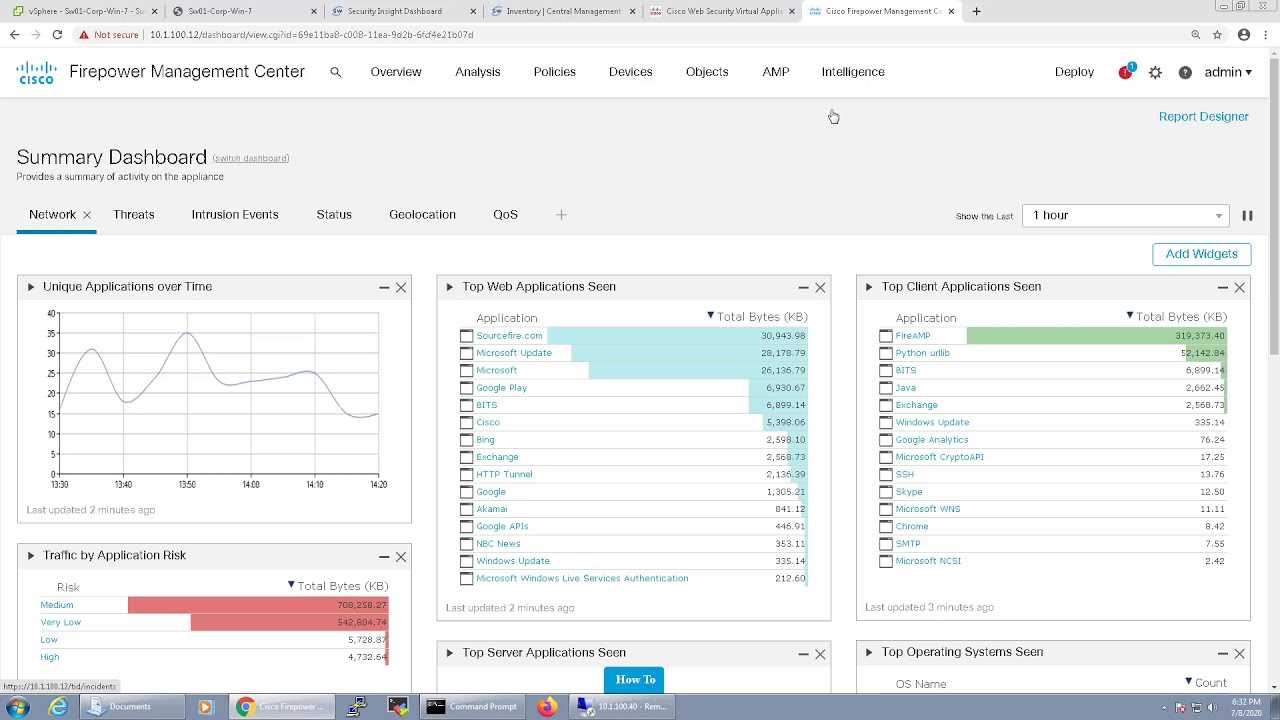
Task: Expand the Top Client Applications Seen widget arrow
Action: (868, 287)
